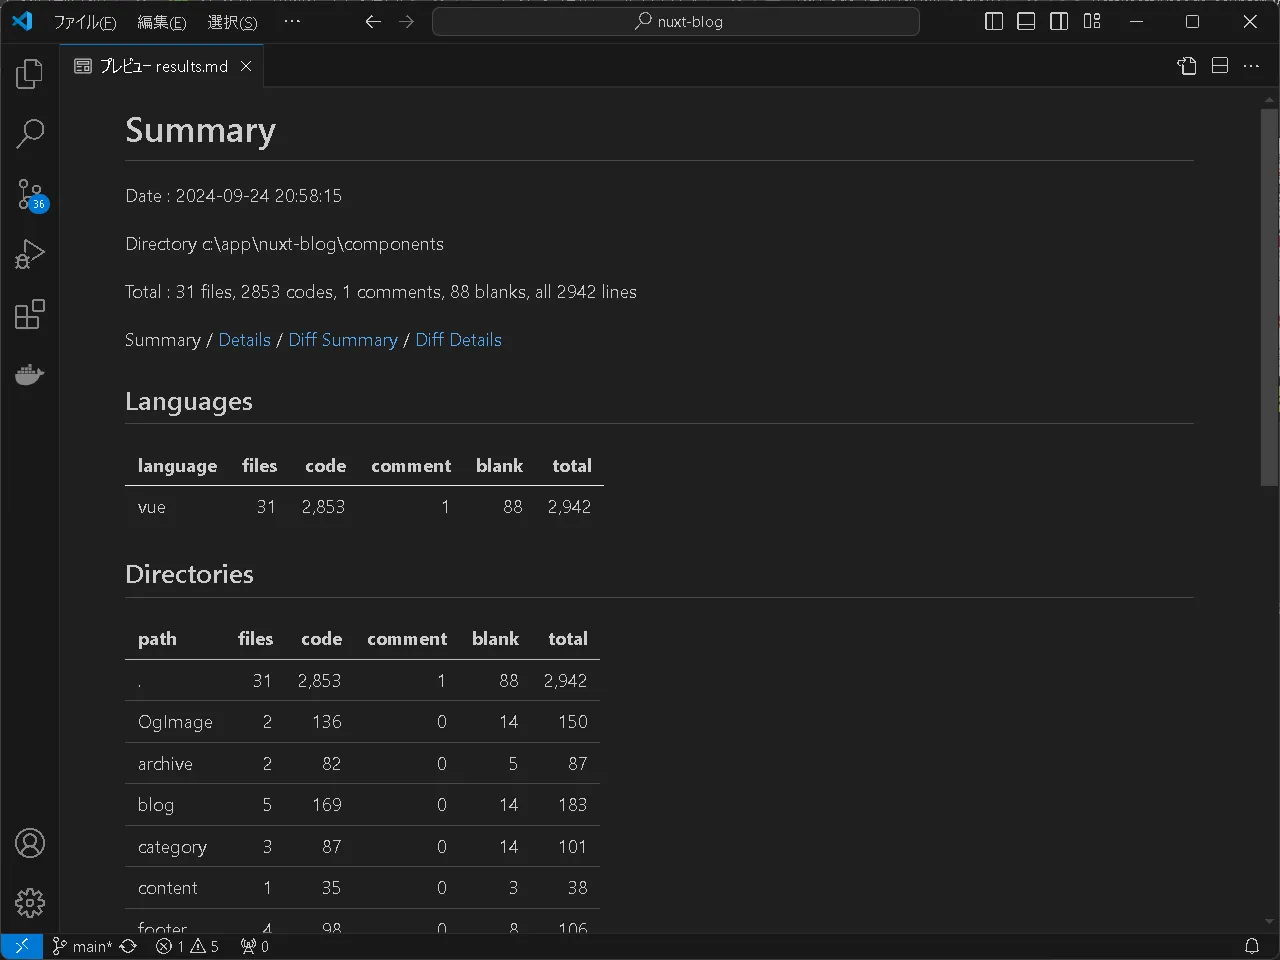Click the blog directory row
1280x960 pixels.
[362, 805]
